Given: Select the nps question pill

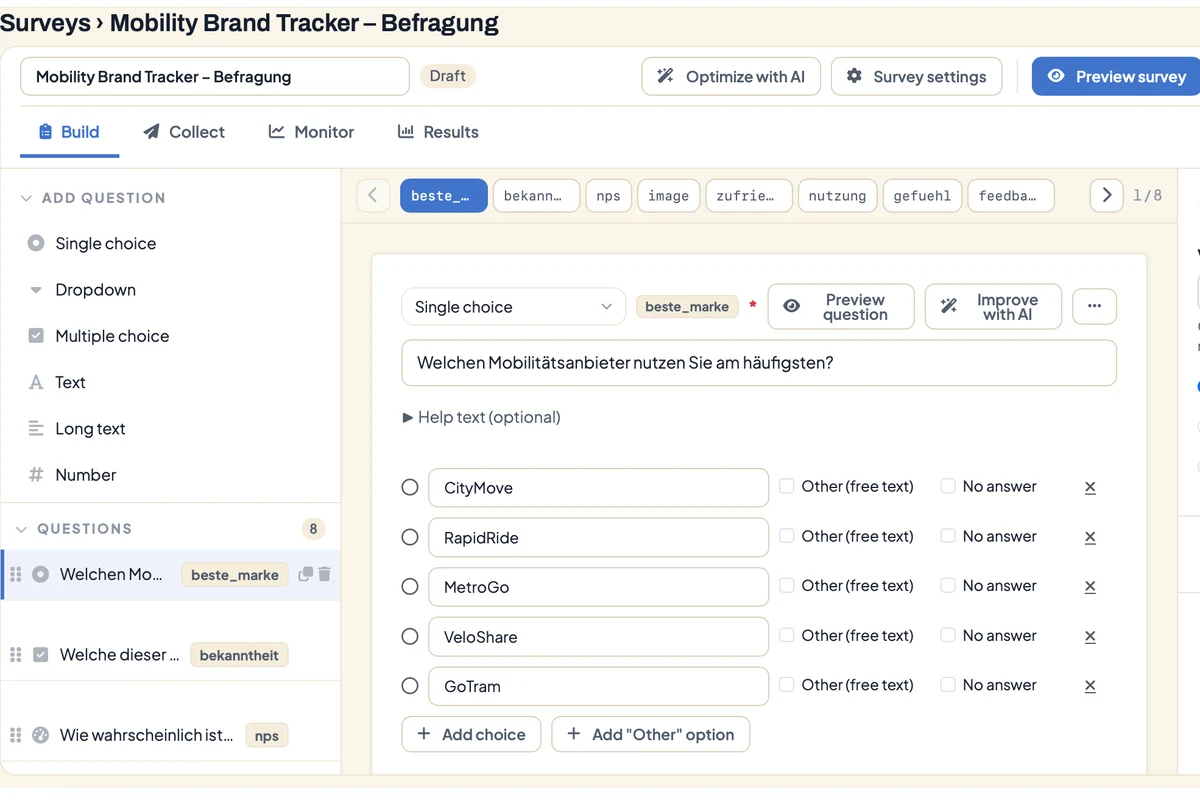Looking at the screenshot, I should pos(608,196).
